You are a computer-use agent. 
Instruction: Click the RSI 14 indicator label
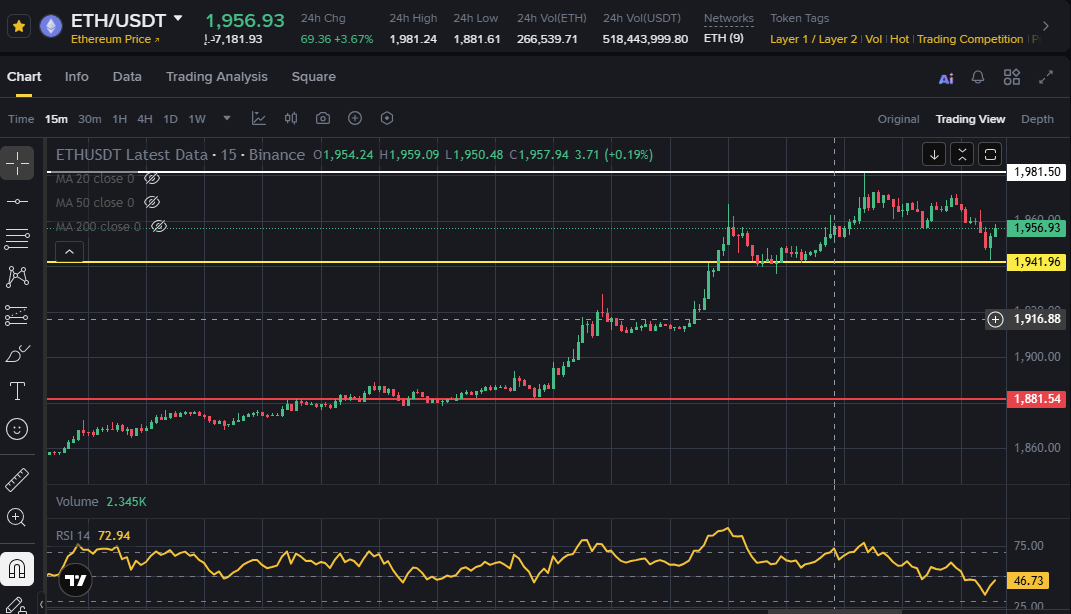point(73,535)
